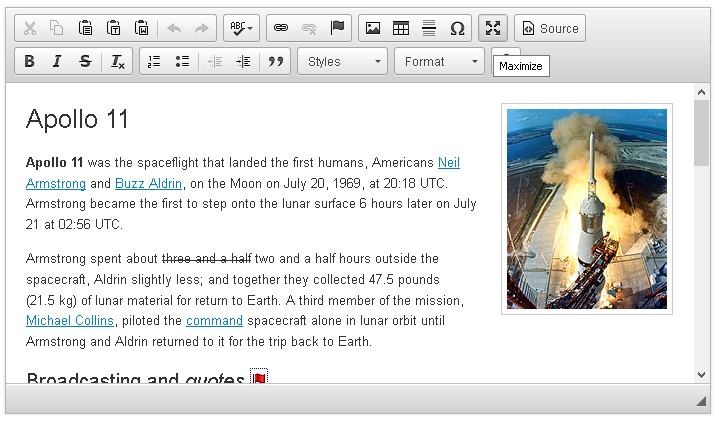Open the Styles dropdown
The height and width of the screenshot is (421, 719).
(x=343, y=61)
